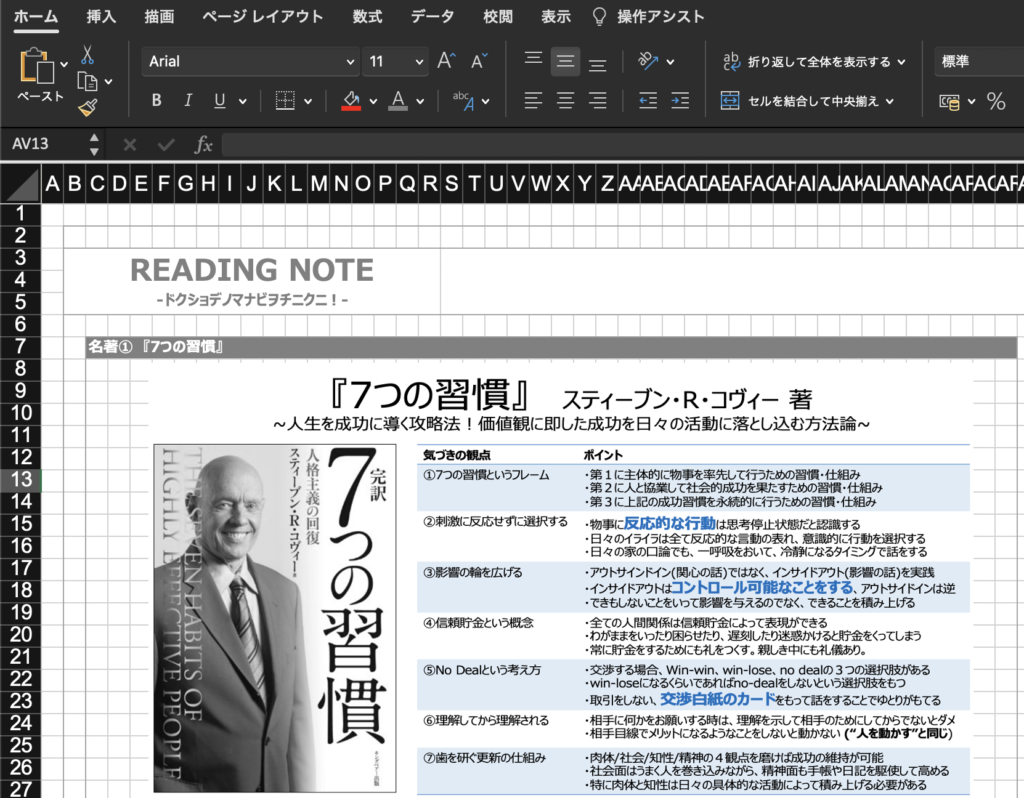This screenshot has width=1024, height=798.
Task: Toggle underline formatting
Action: (219, 101)
